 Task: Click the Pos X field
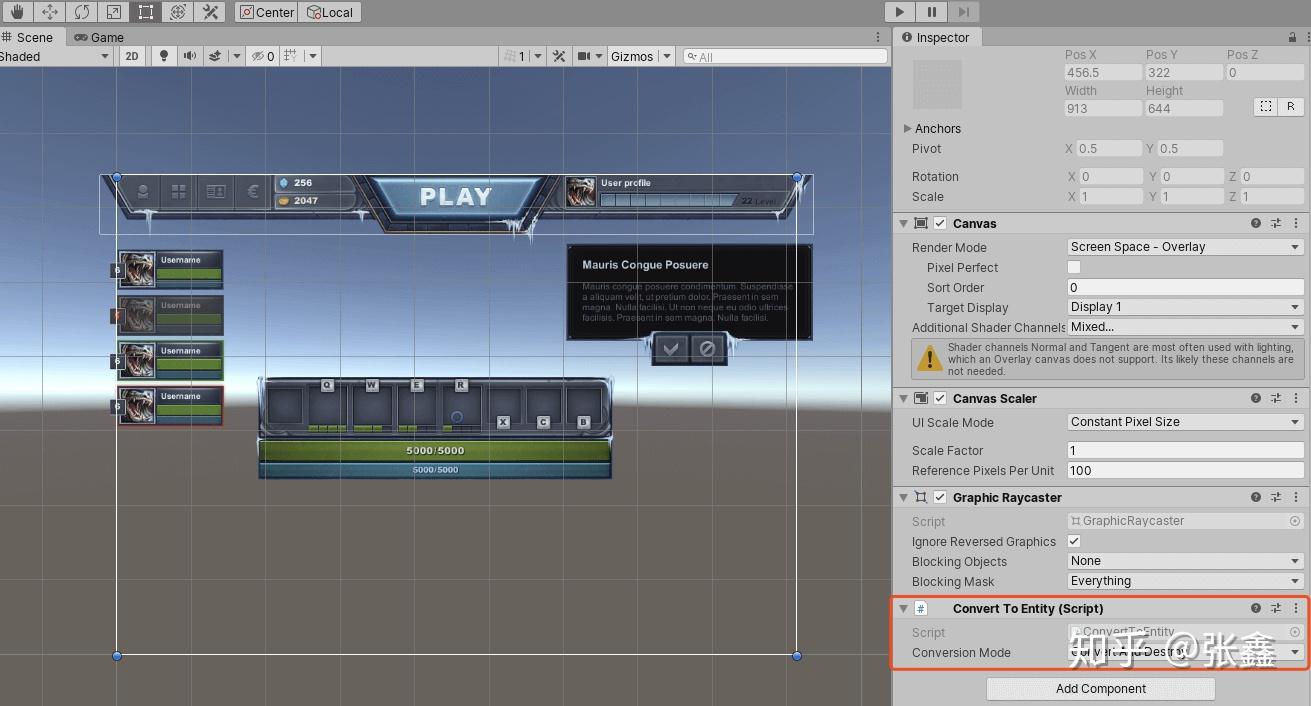pyautogui.click(x=1103, y=72)
